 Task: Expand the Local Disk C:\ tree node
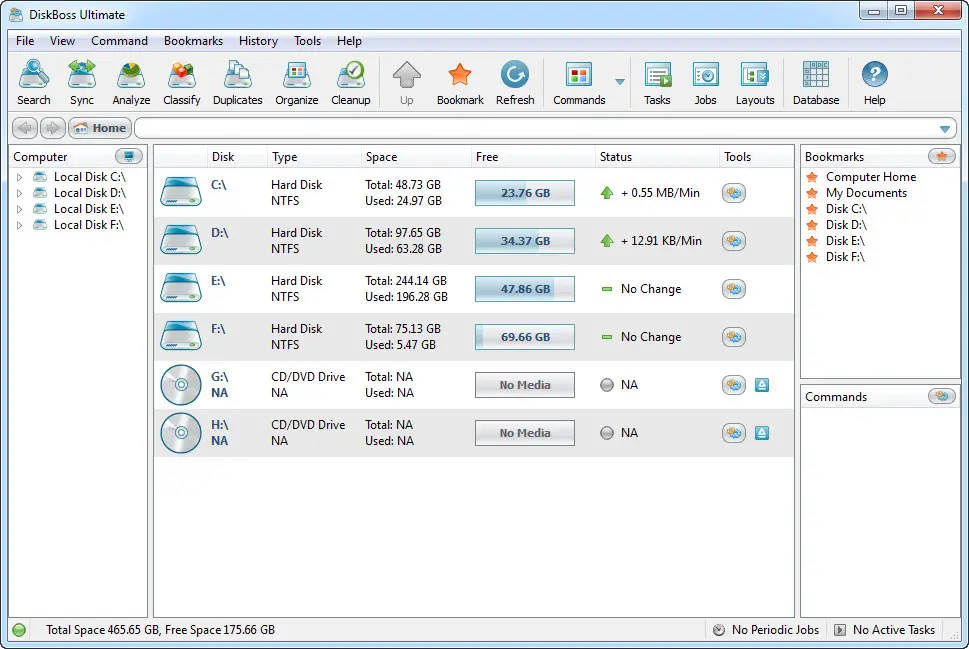pos(19,177)
